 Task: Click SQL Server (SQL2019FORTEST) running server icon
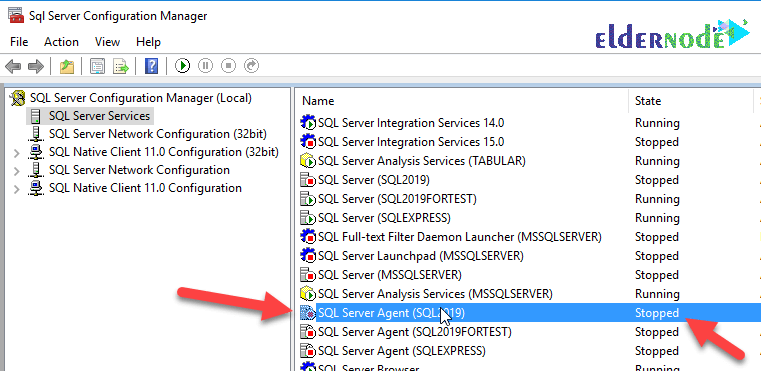pyautogui.click(x=308, y=199)
